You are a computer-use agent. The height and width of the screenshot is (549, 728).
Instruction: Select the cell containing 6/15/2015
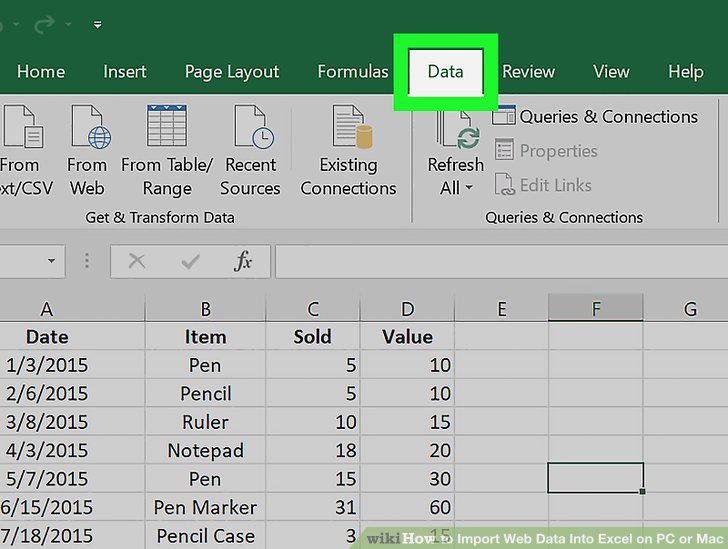click(72, 507)
